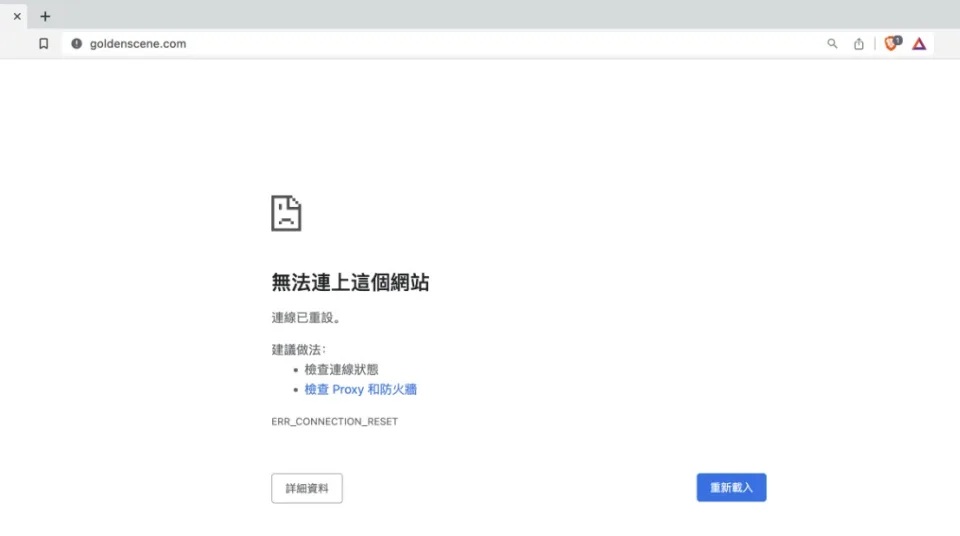Click the 連線已重設 message text
This screenshot has height=536, width=960.
pos(306,317)
